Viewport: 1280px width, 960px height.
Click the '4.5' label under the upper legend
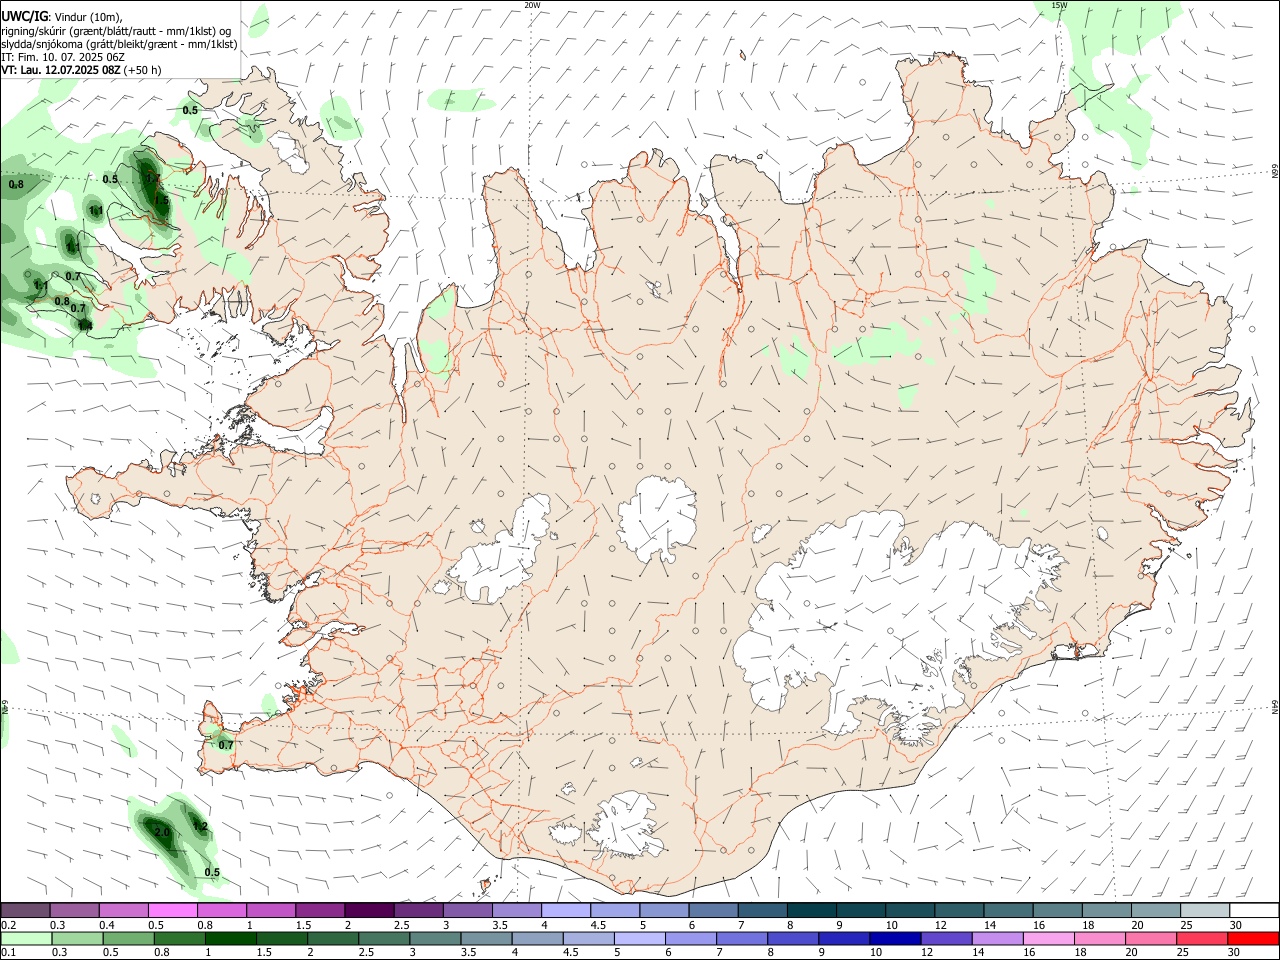click(598, 925)
